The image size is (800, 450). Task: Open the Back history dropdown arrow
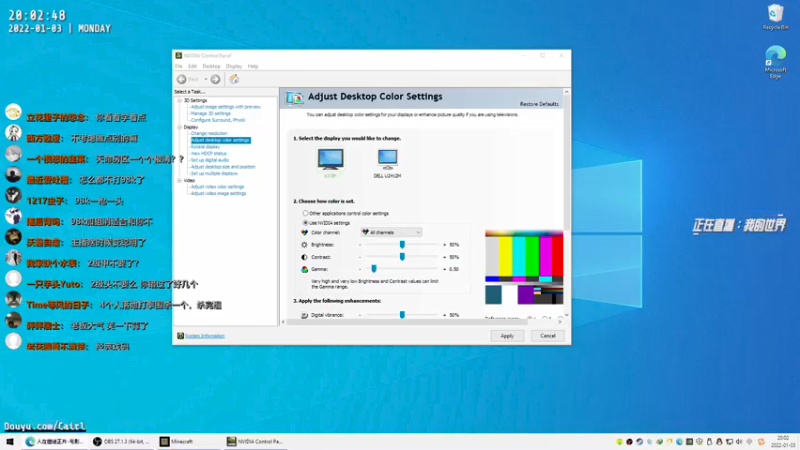point(206,79)
